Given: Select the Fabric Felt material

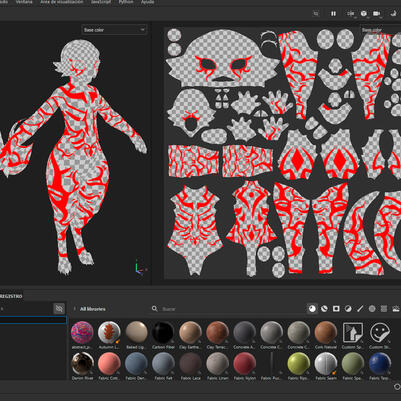Looking at the screenshot, I should pos(163,363).
